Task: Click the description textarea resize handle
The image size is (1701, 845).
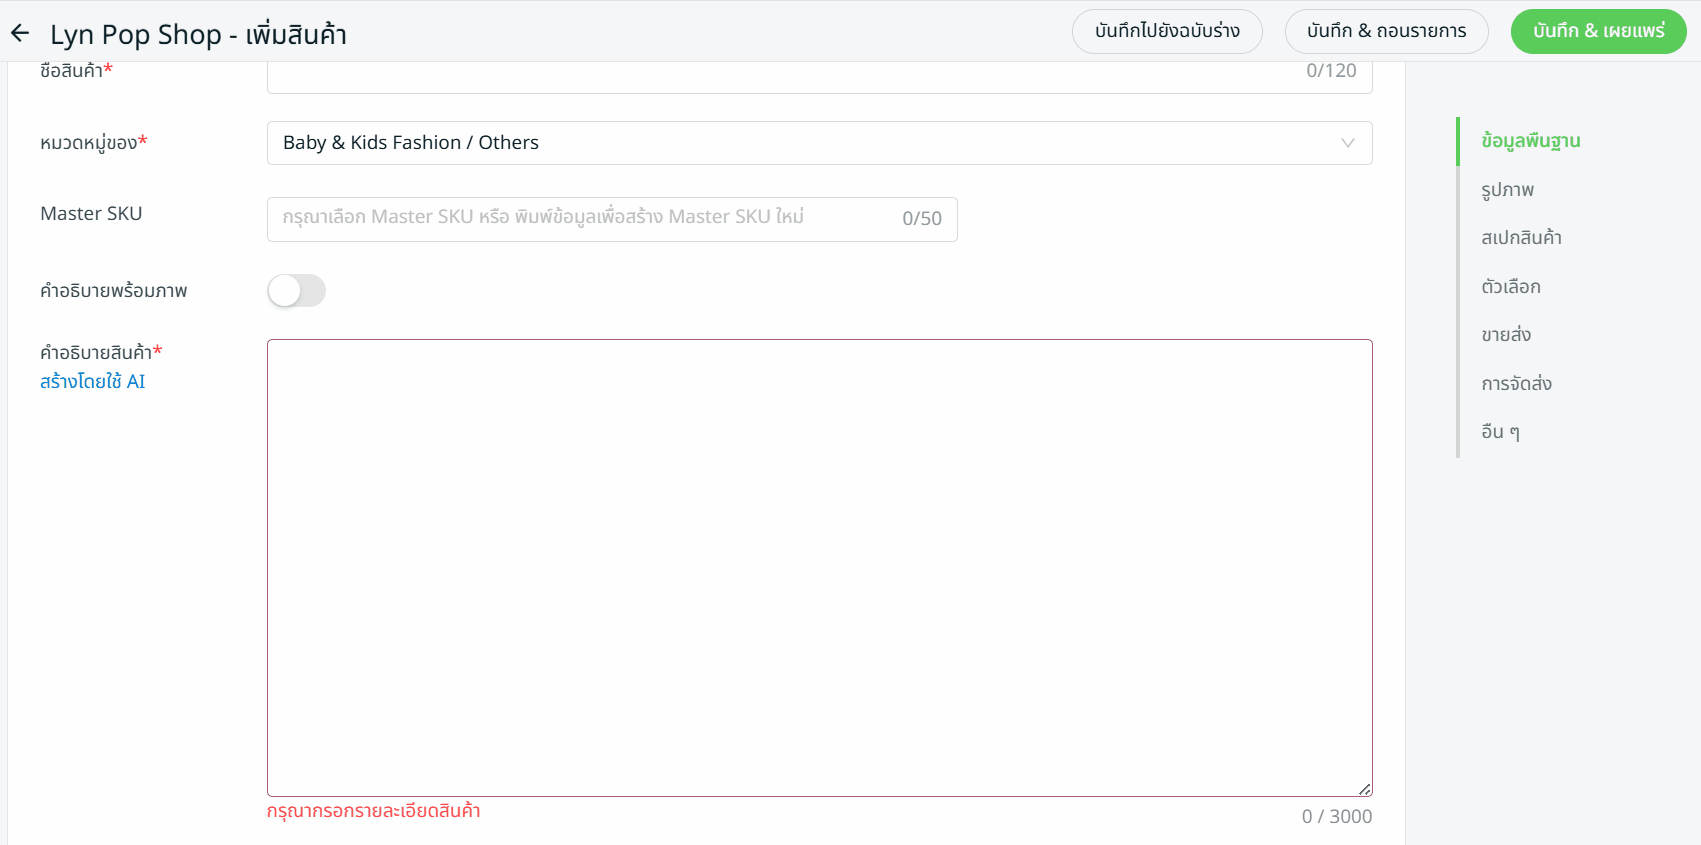Action: pyautogui.click(x=1364, y=789)
